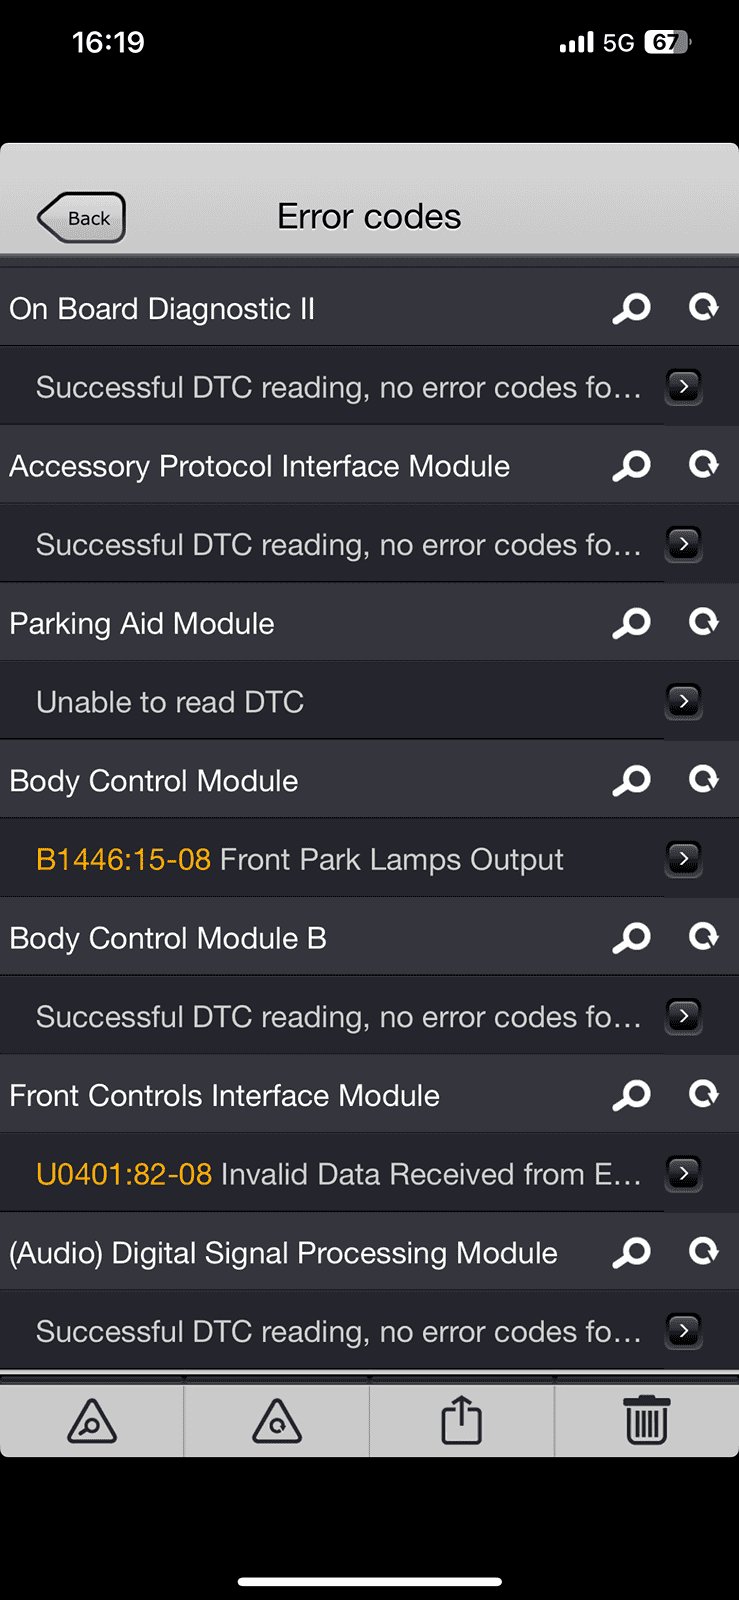The width and height of the screenshot is (739, 1600).
Task: Refresh the Body Control Module codes
Action: 704,779
